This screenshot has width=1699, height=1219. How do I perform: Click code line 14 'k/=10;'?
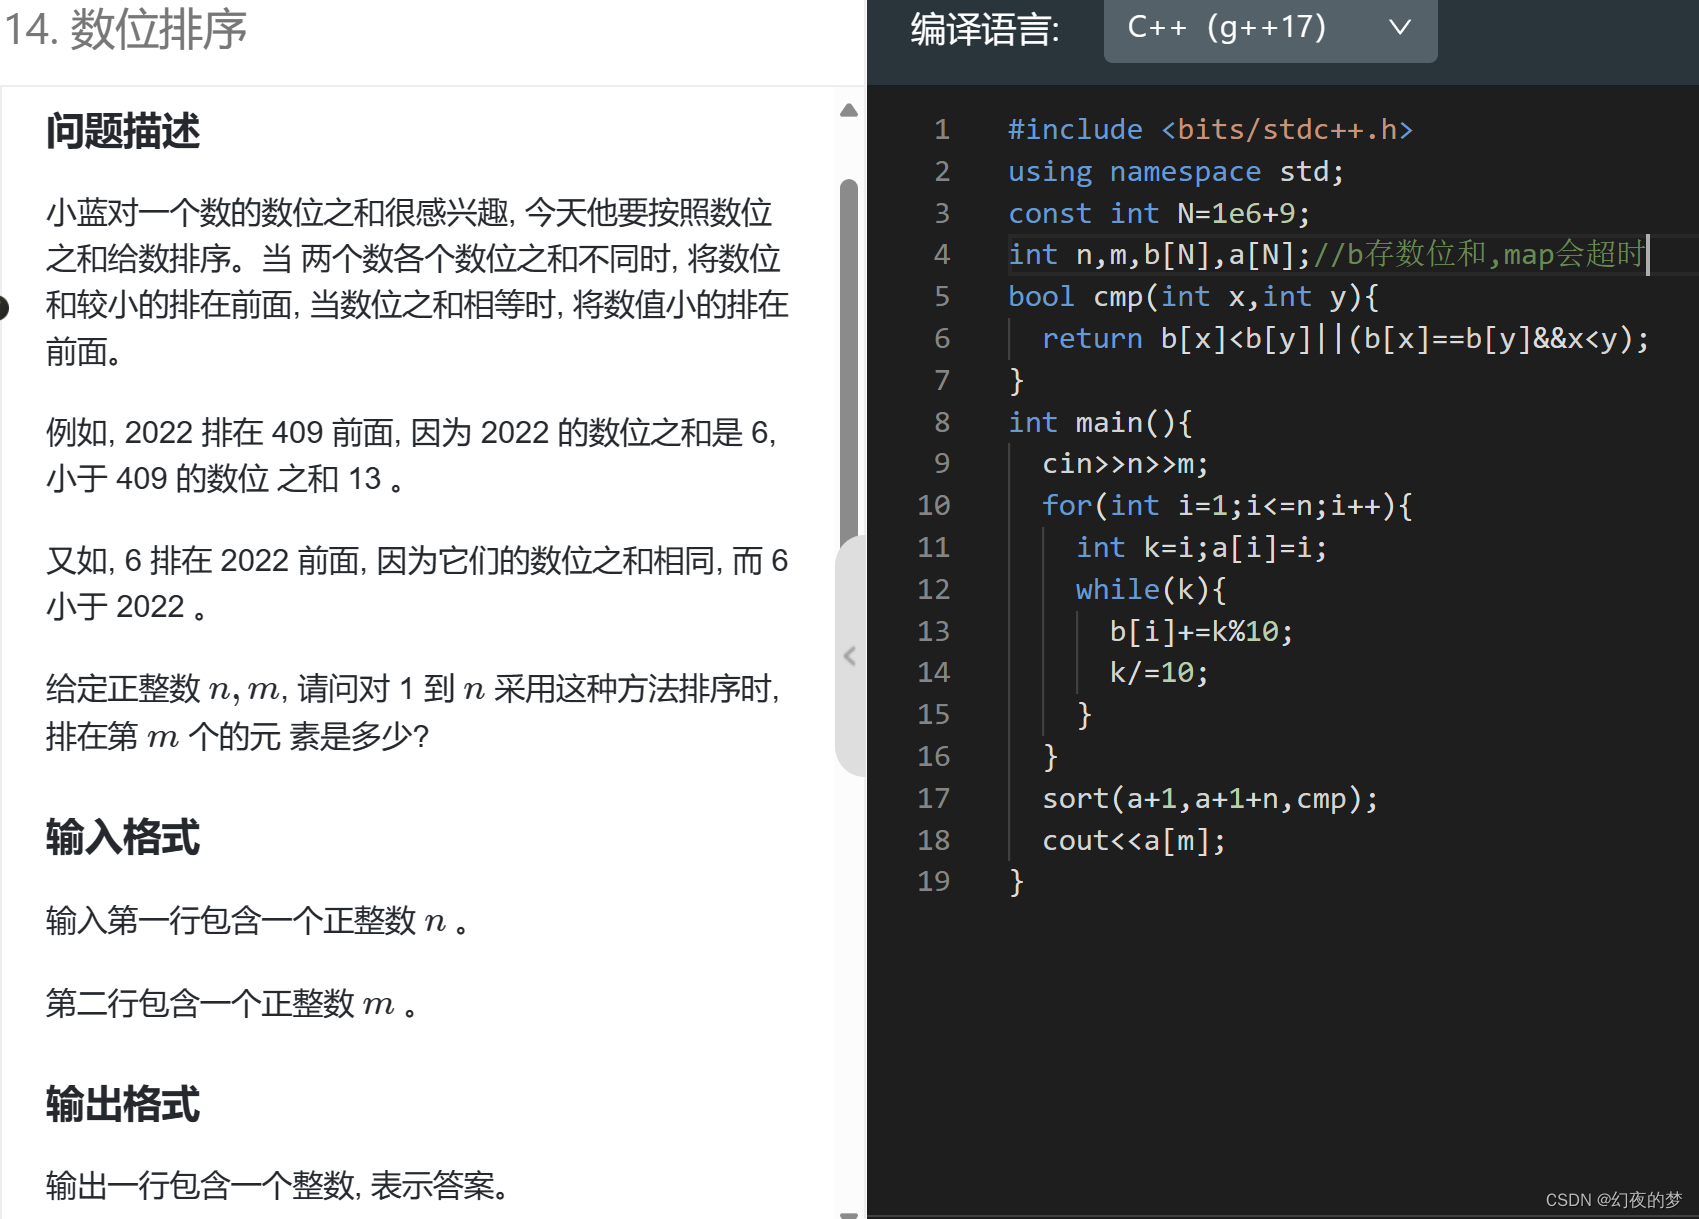[1159, 673]
